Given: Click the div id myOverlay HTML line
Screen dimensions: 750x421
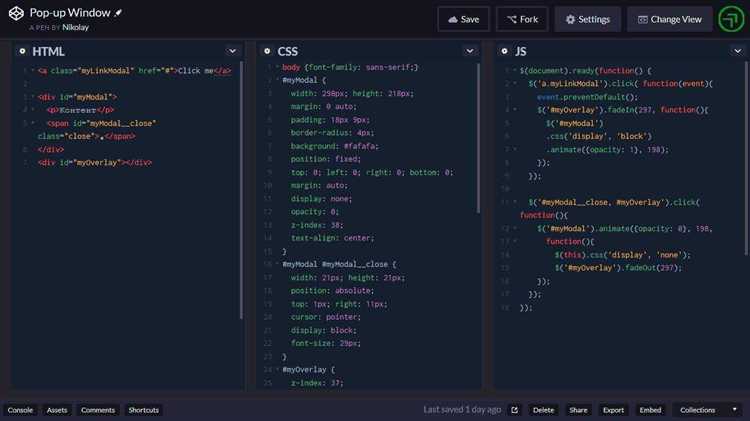Looking at the screenshot, I should [95, 163].
